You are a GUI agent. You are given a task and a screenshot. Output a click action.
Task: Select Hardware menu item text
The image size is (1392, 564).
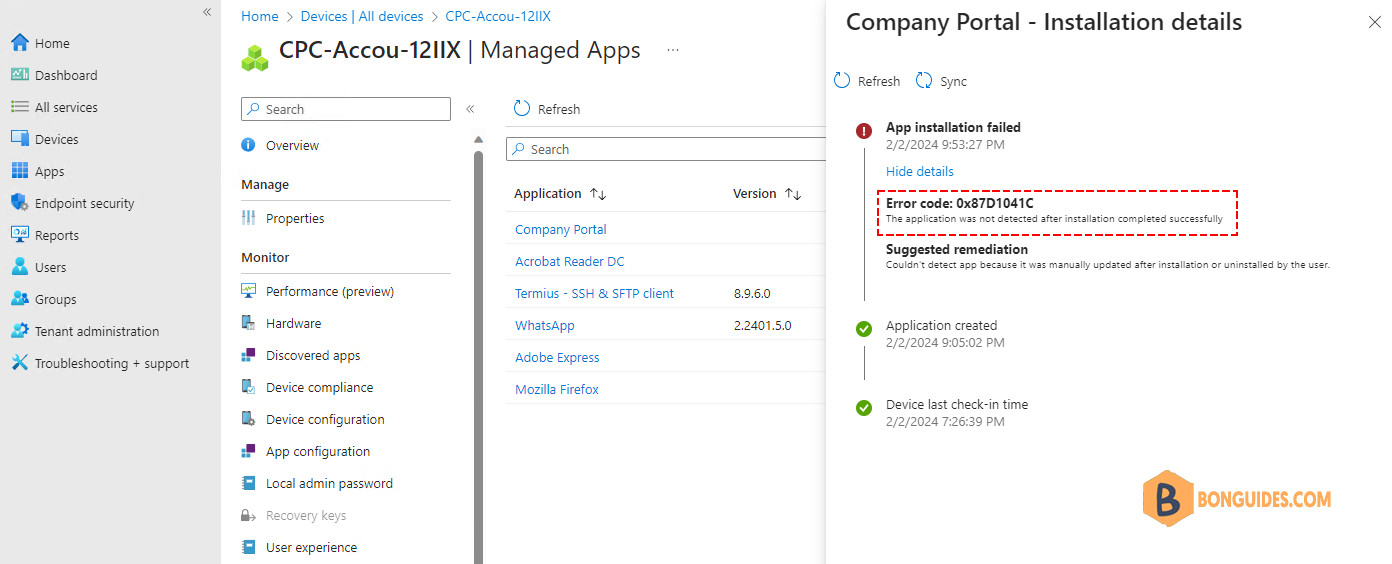pyautogui.click(x=293, y=323)
